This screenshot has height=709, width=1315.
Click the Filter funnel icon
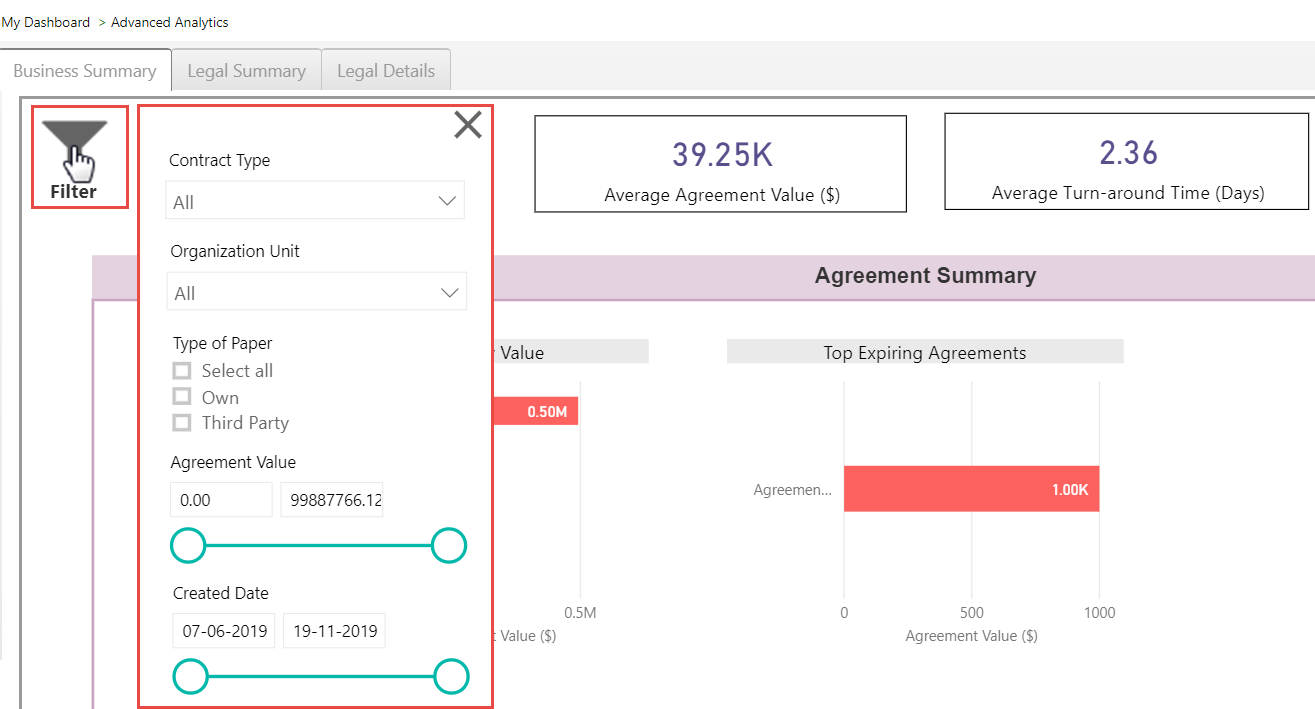[76, 148]
